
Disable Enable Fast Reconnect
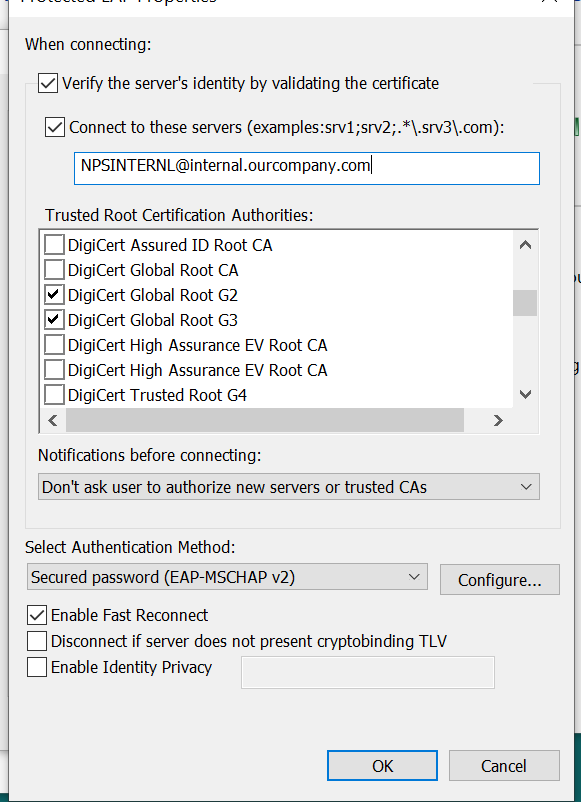click(x=37, y=615)
